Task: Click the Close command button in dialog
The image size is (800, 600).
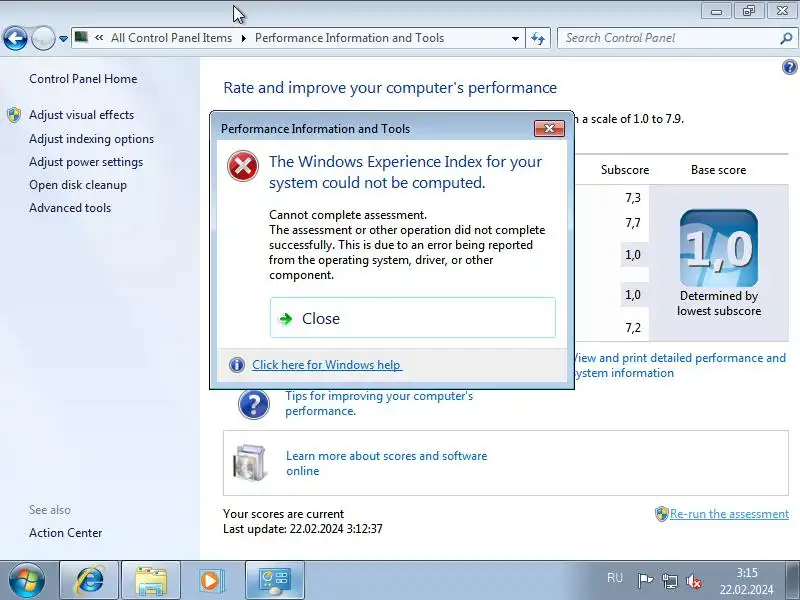Action: [x=412, y=318]
